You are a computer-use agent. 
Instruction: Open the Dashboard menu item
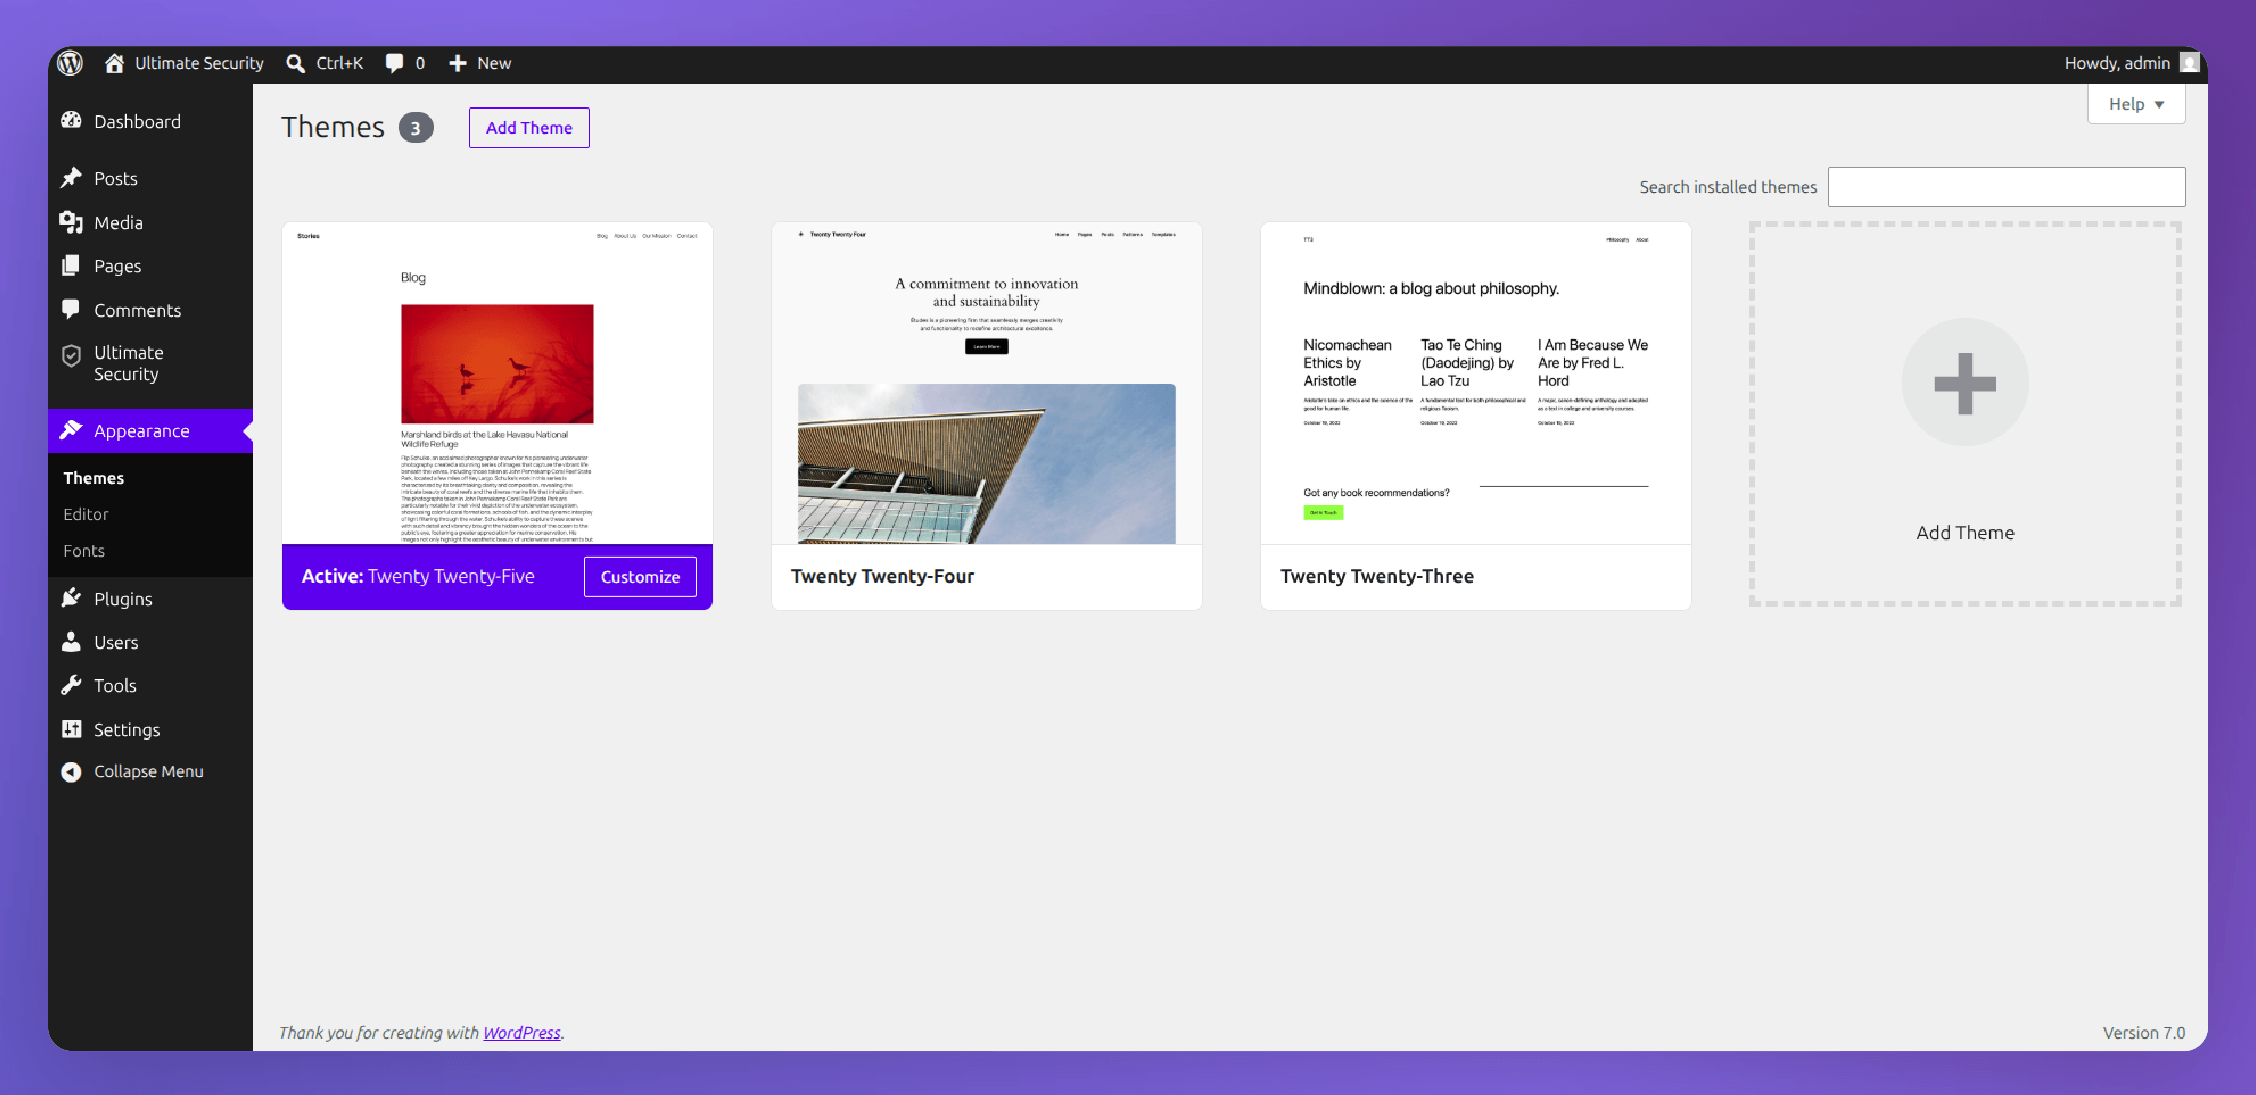[137, 121]
